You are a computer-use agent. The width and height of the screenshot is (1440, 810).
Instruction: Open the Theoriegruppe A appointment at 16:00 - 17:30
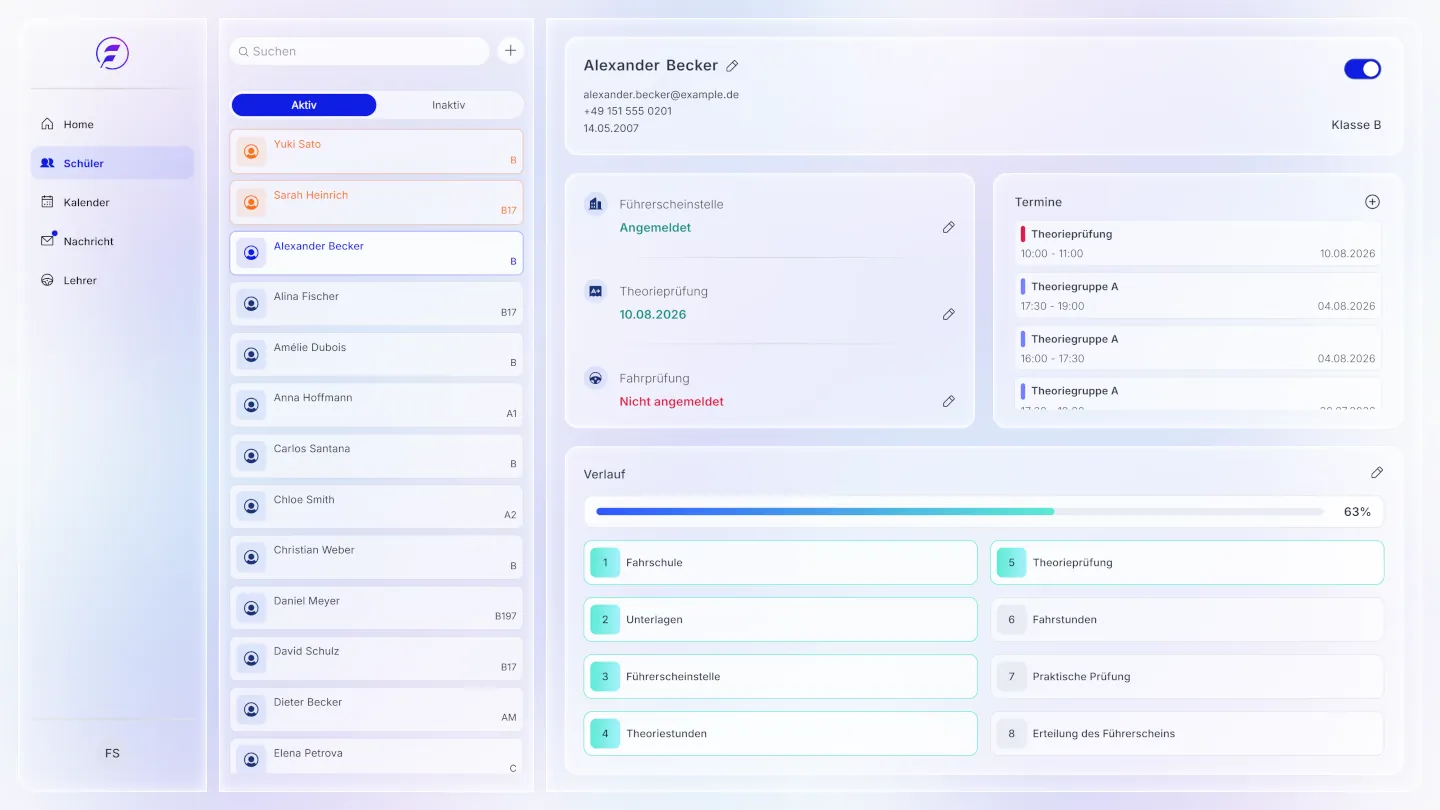[x=1198, y=349]
